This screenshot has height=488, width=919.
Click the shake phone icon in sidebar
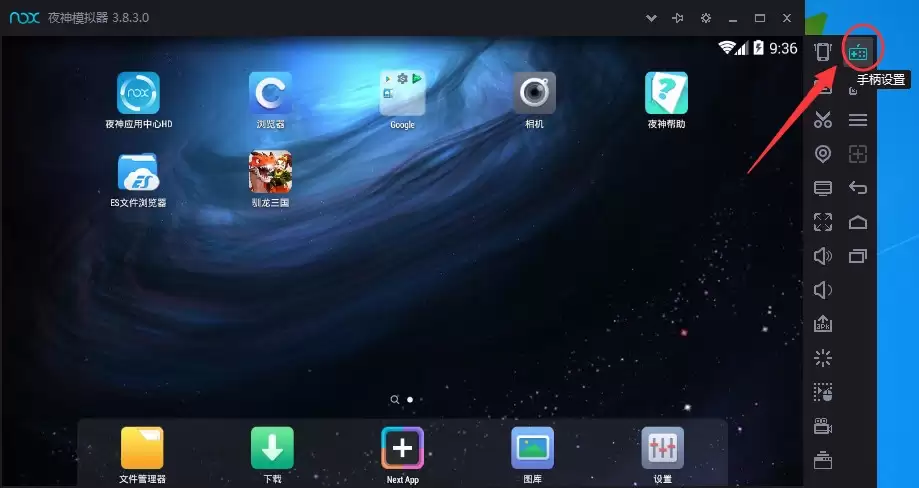823,52
